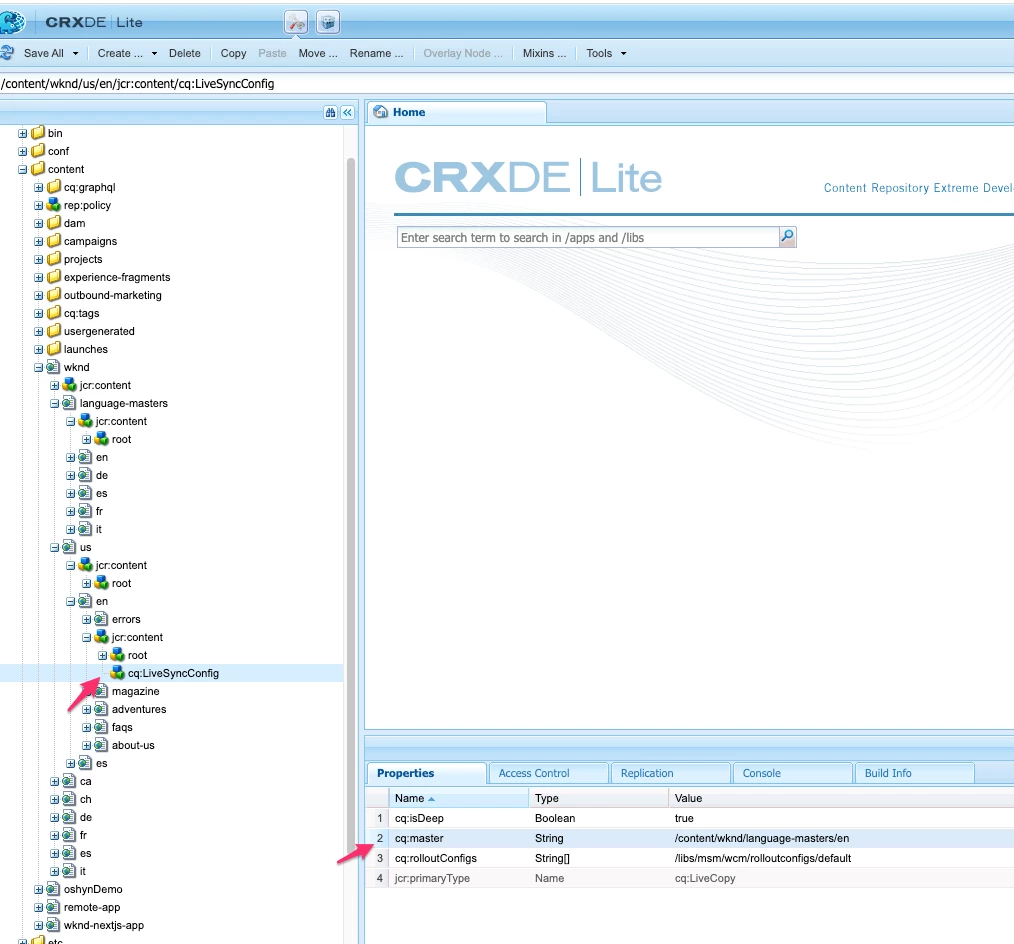Switch to the Replication tab
The width and height of the screenshot is (1014, 944).
point(671,773)
